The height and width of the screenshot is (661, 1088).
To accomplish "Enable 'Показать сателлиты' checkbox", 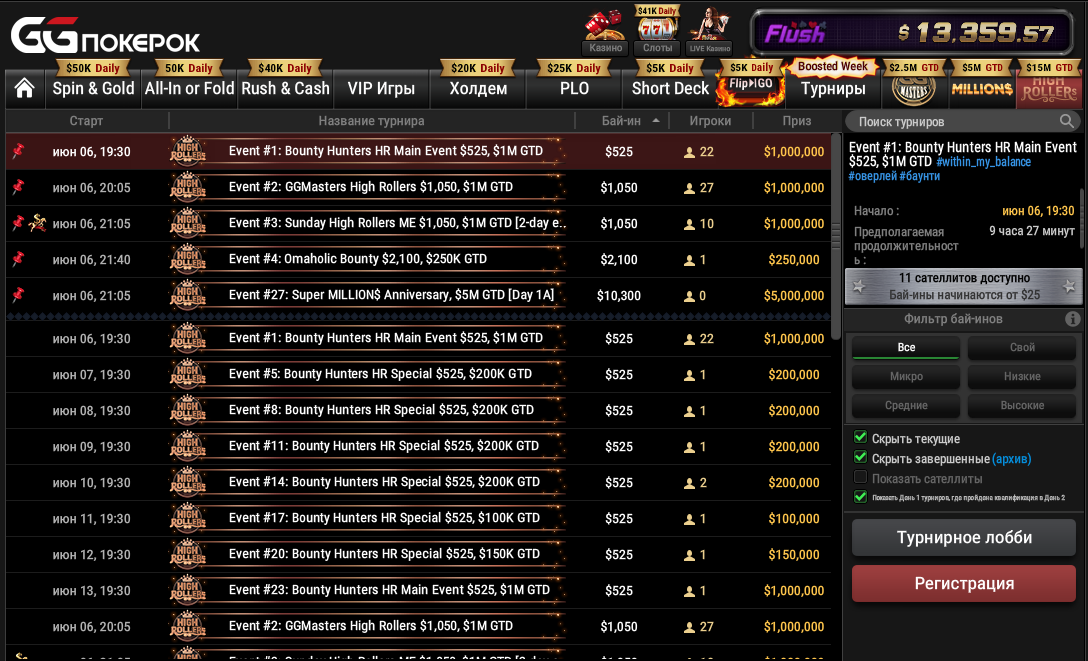I will tap(860, 478).
